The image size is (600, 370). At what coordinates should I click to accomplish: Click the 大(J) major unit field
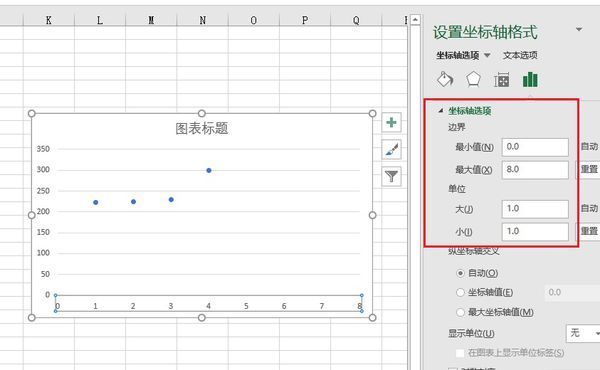tap(535, 209)
